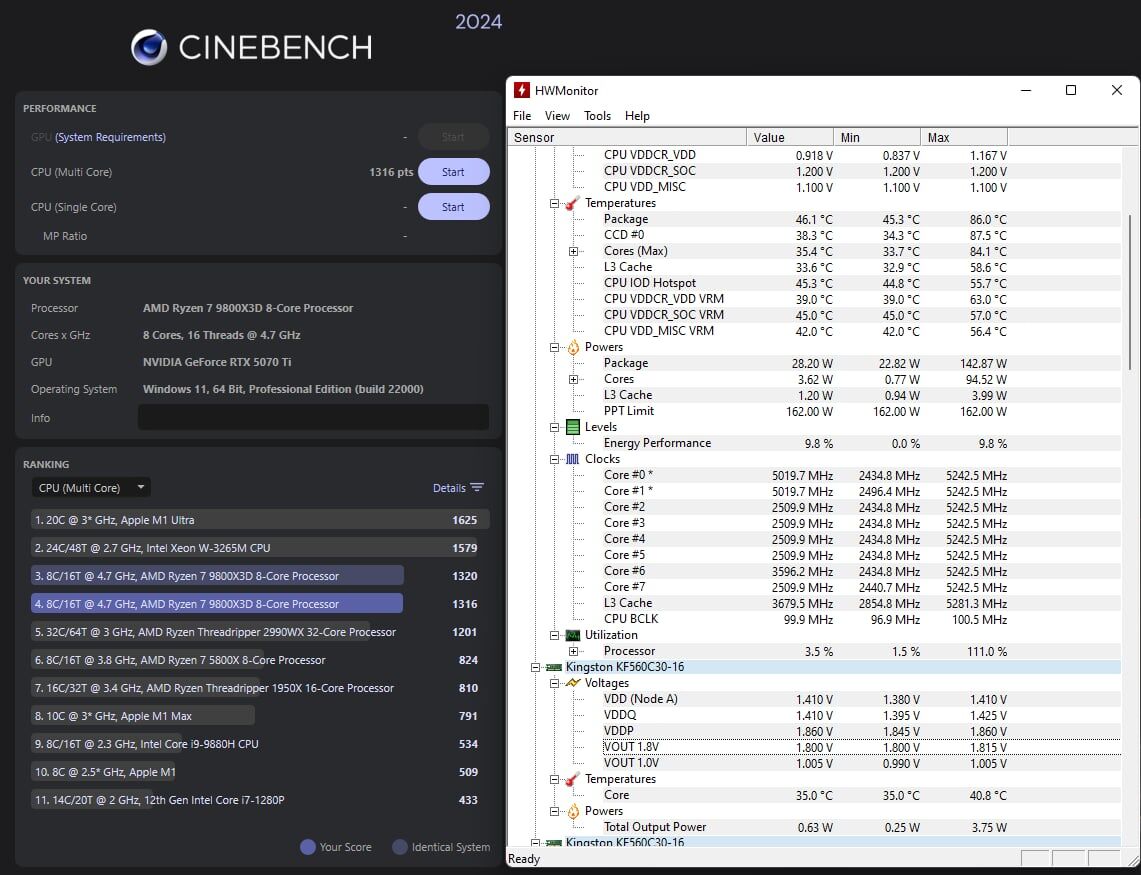
Task: Click the green Levels icon
Action: coord(573,427)
